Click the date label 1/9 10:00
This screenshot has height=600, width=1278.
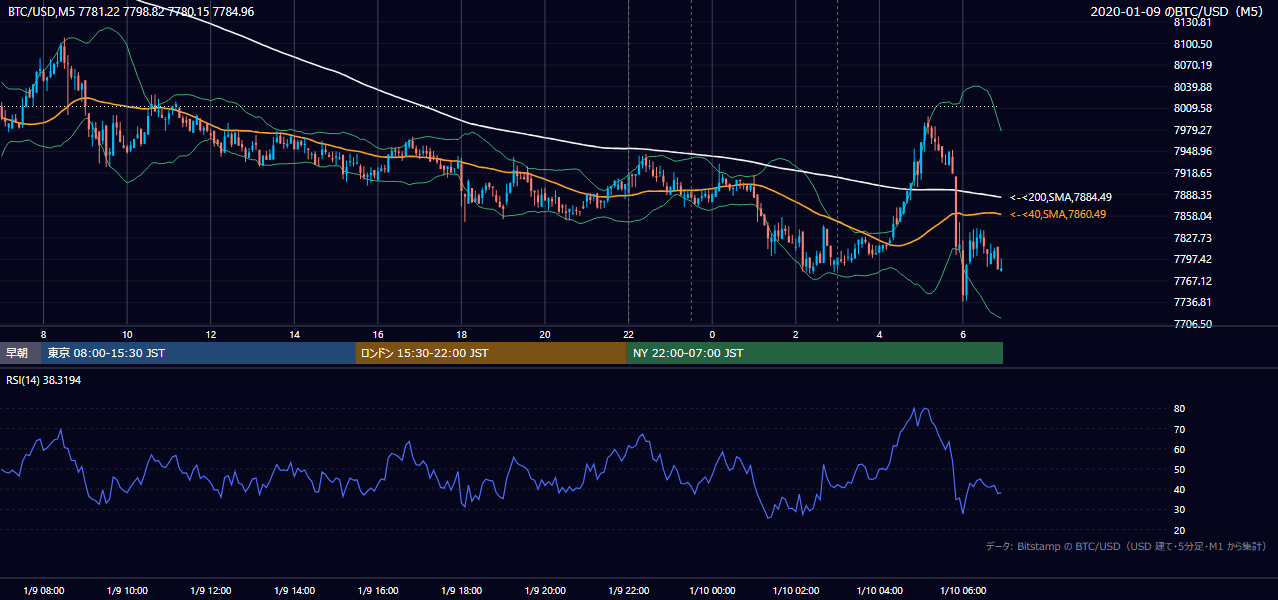127,590
